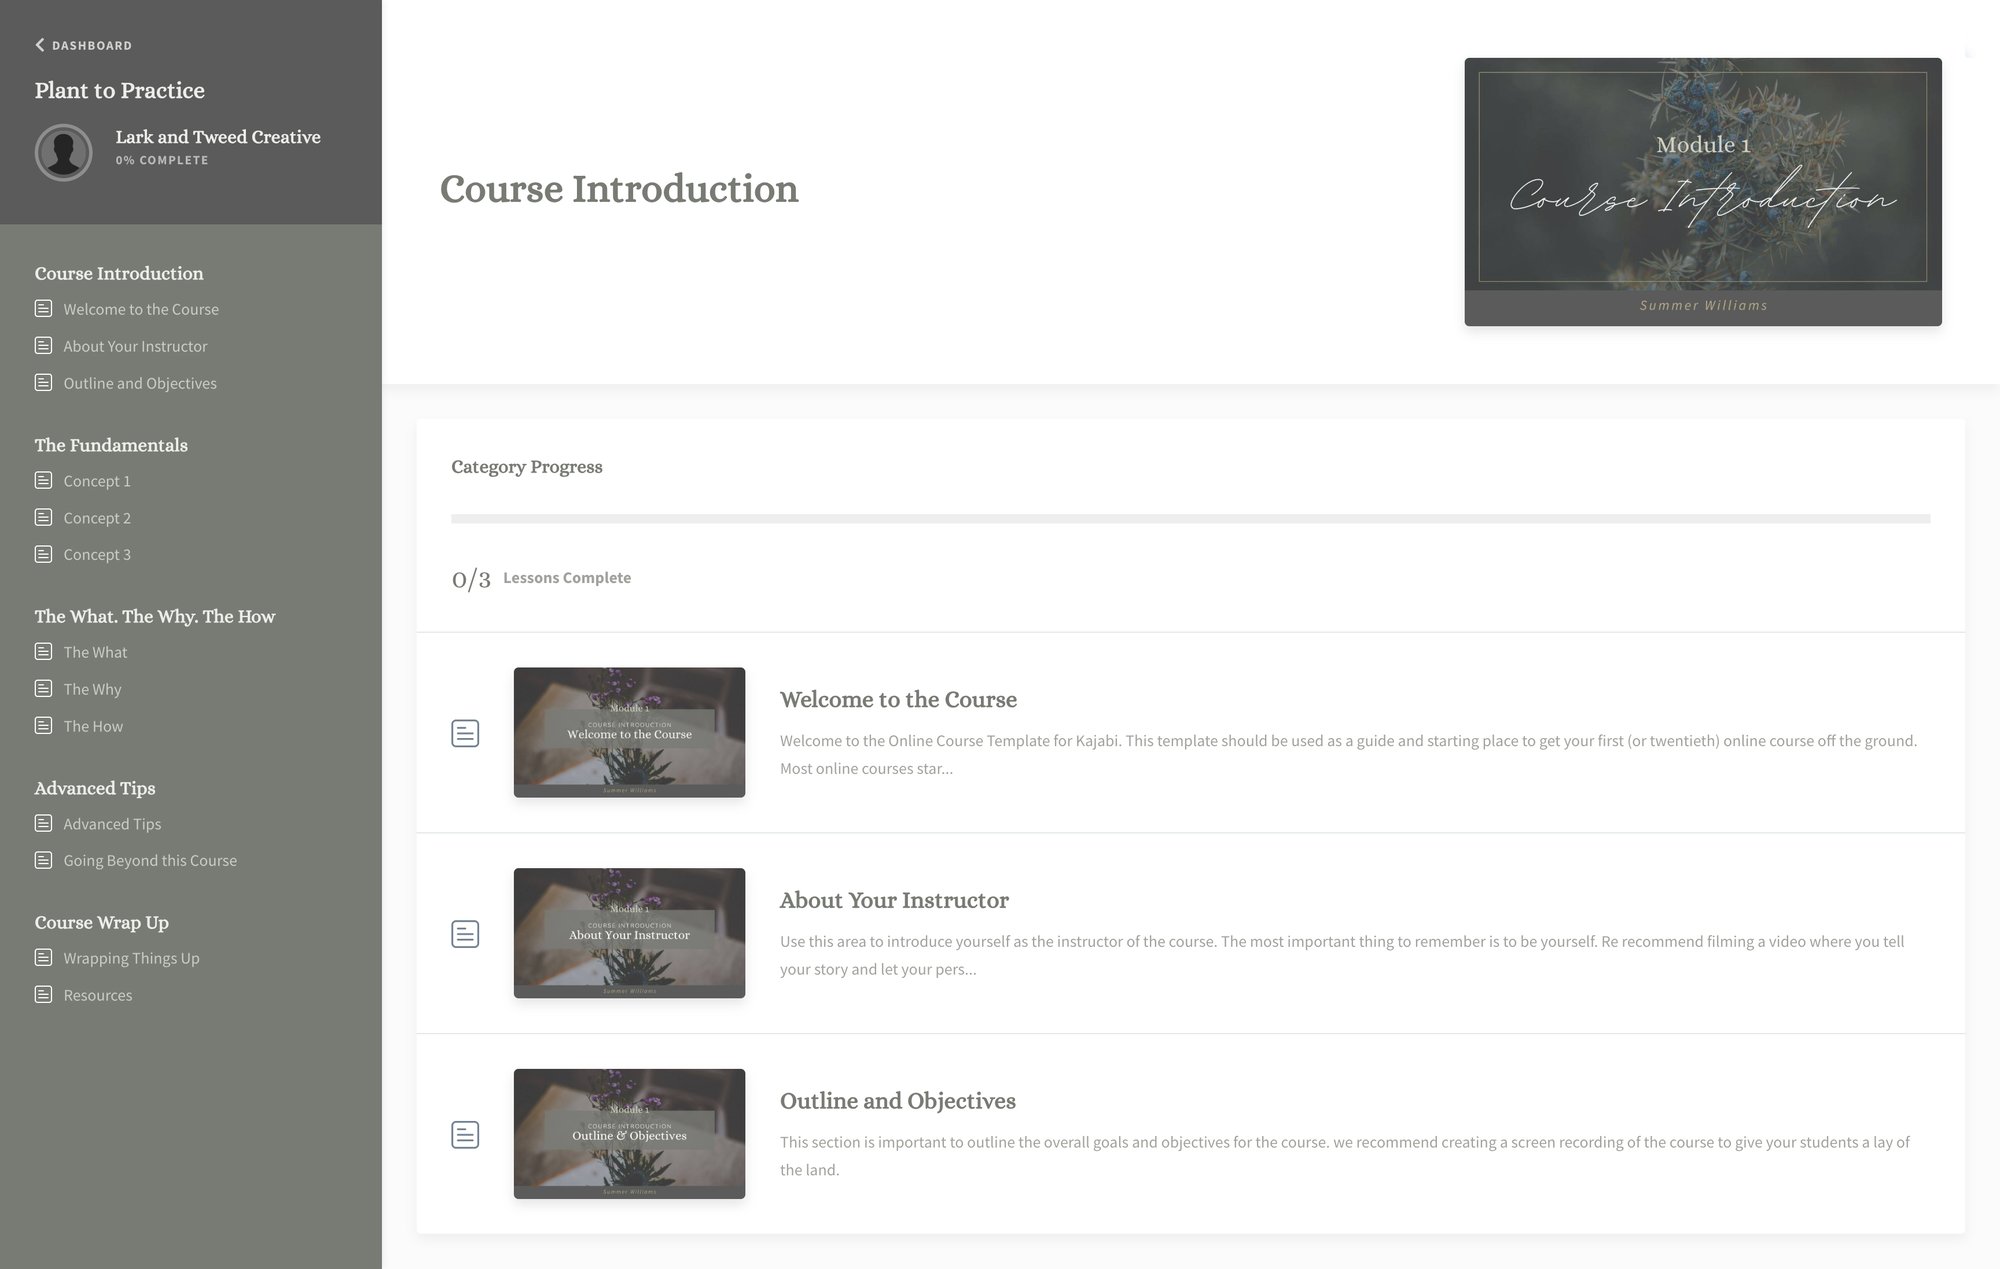Click document icon next to Resources

coord(43,995)
